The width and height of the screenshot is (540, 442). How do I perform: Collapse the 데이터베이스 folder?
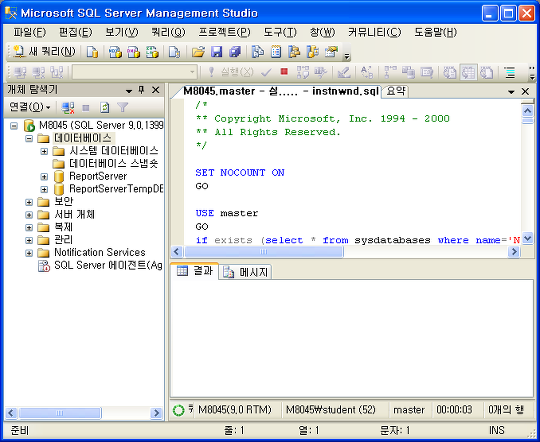(x=29, y=138)
